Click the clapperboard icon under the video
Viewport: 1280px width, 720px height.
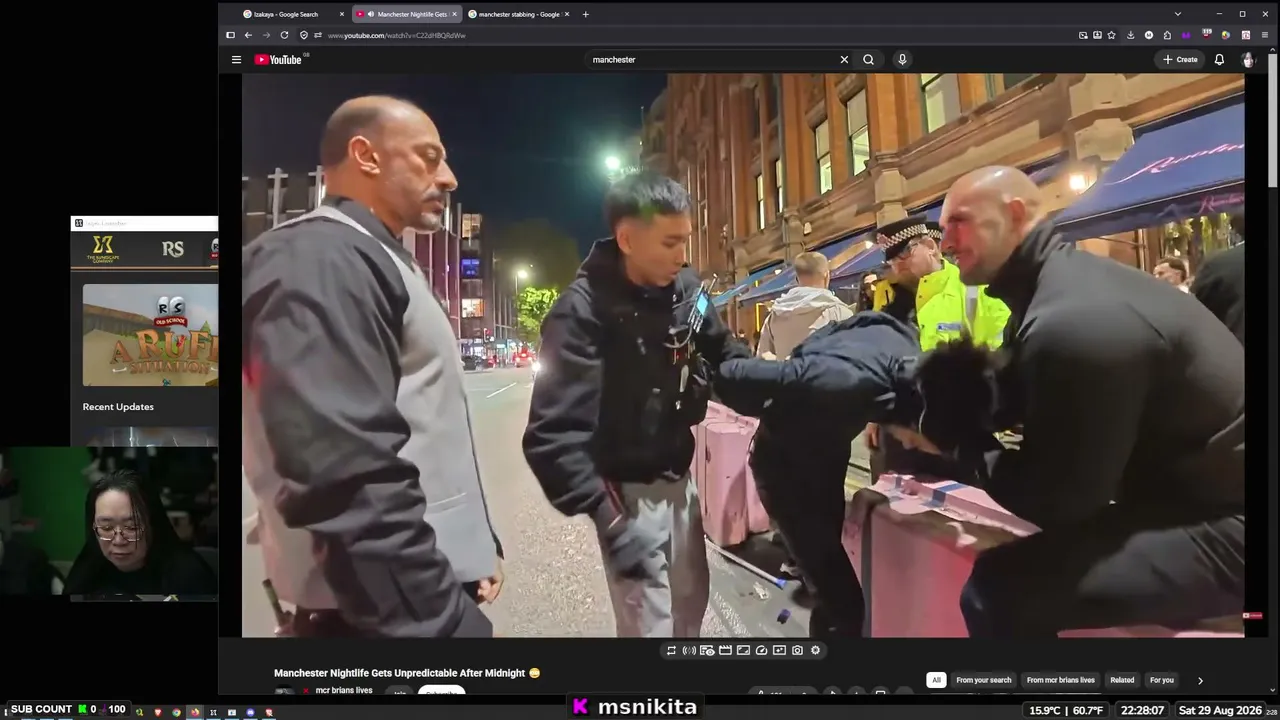pyautogui.click(x=725, y=650)
